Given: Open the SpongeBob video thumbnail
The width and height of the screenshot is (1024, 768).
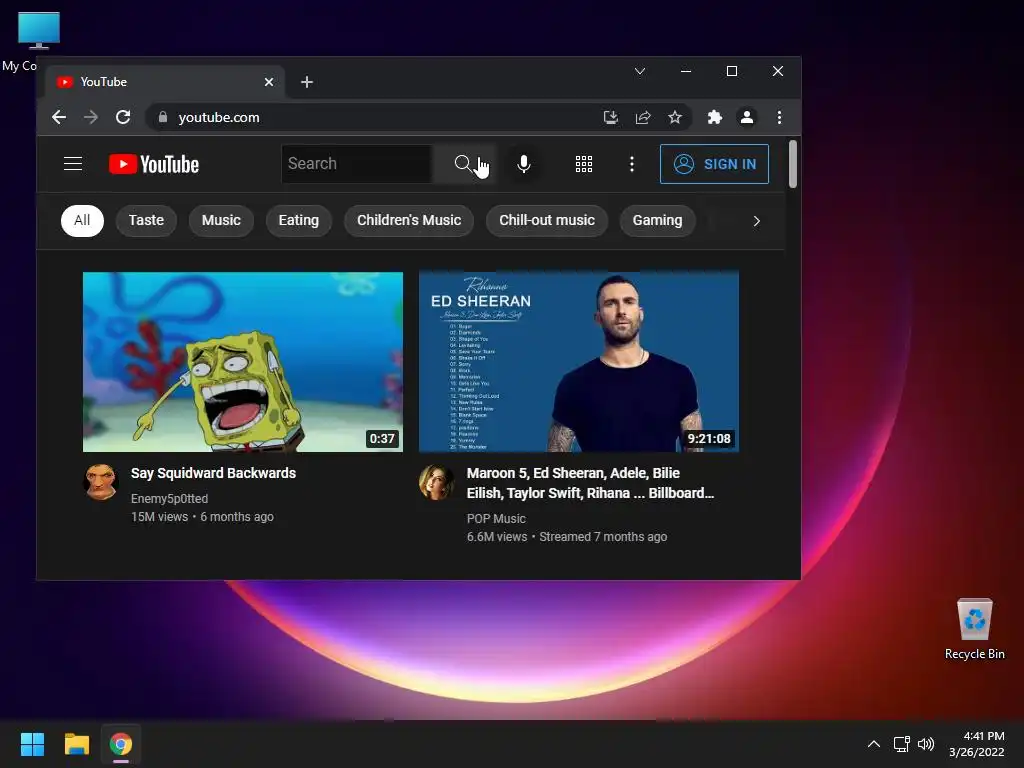Looking at the screenshot, I should (x=243, y=362).
